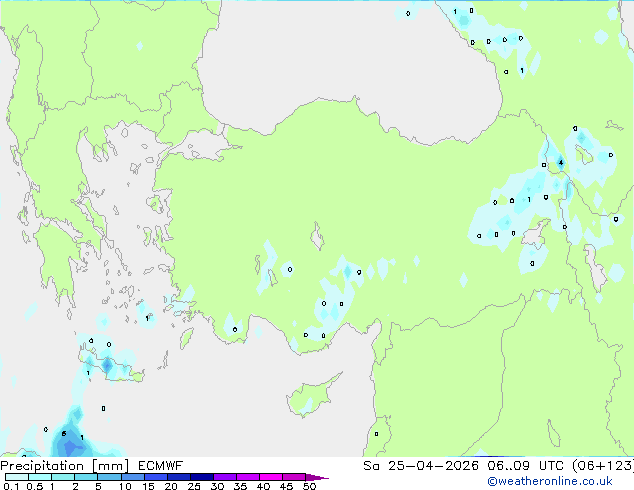Click the 0.1–0.5 mm palest legend swatch

[17, 477]
